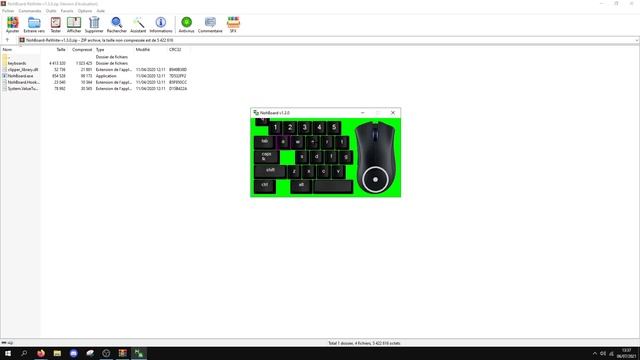Click the WinRAR title bar icon
The height and width of the screenshot is (360, 640).
coord(3,4)
